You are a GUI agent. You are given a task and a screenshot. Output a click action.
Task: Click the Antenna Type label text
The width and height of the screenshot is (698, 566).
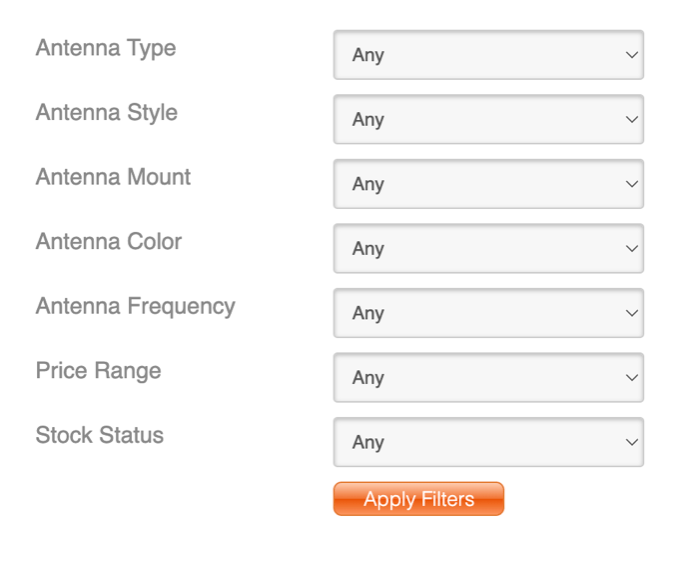tap(105, 48)
